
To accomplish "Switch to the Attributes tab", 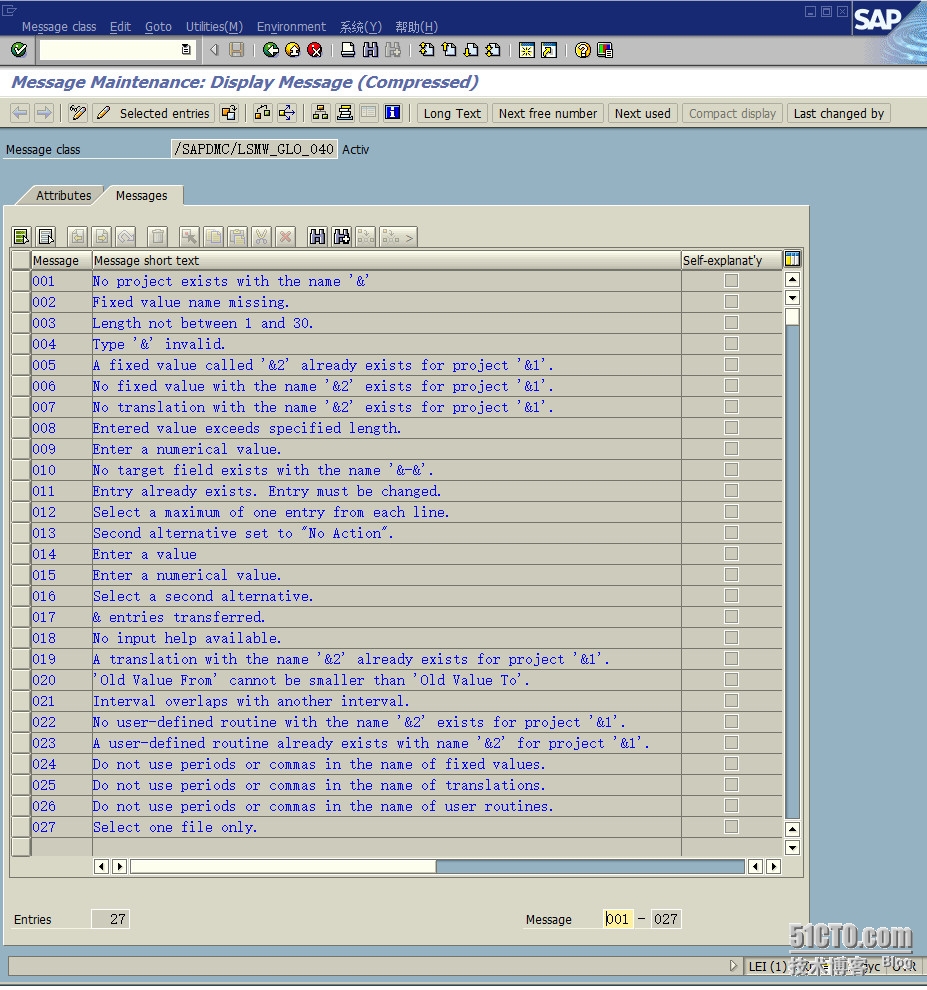I will click(x=63, y=195).
